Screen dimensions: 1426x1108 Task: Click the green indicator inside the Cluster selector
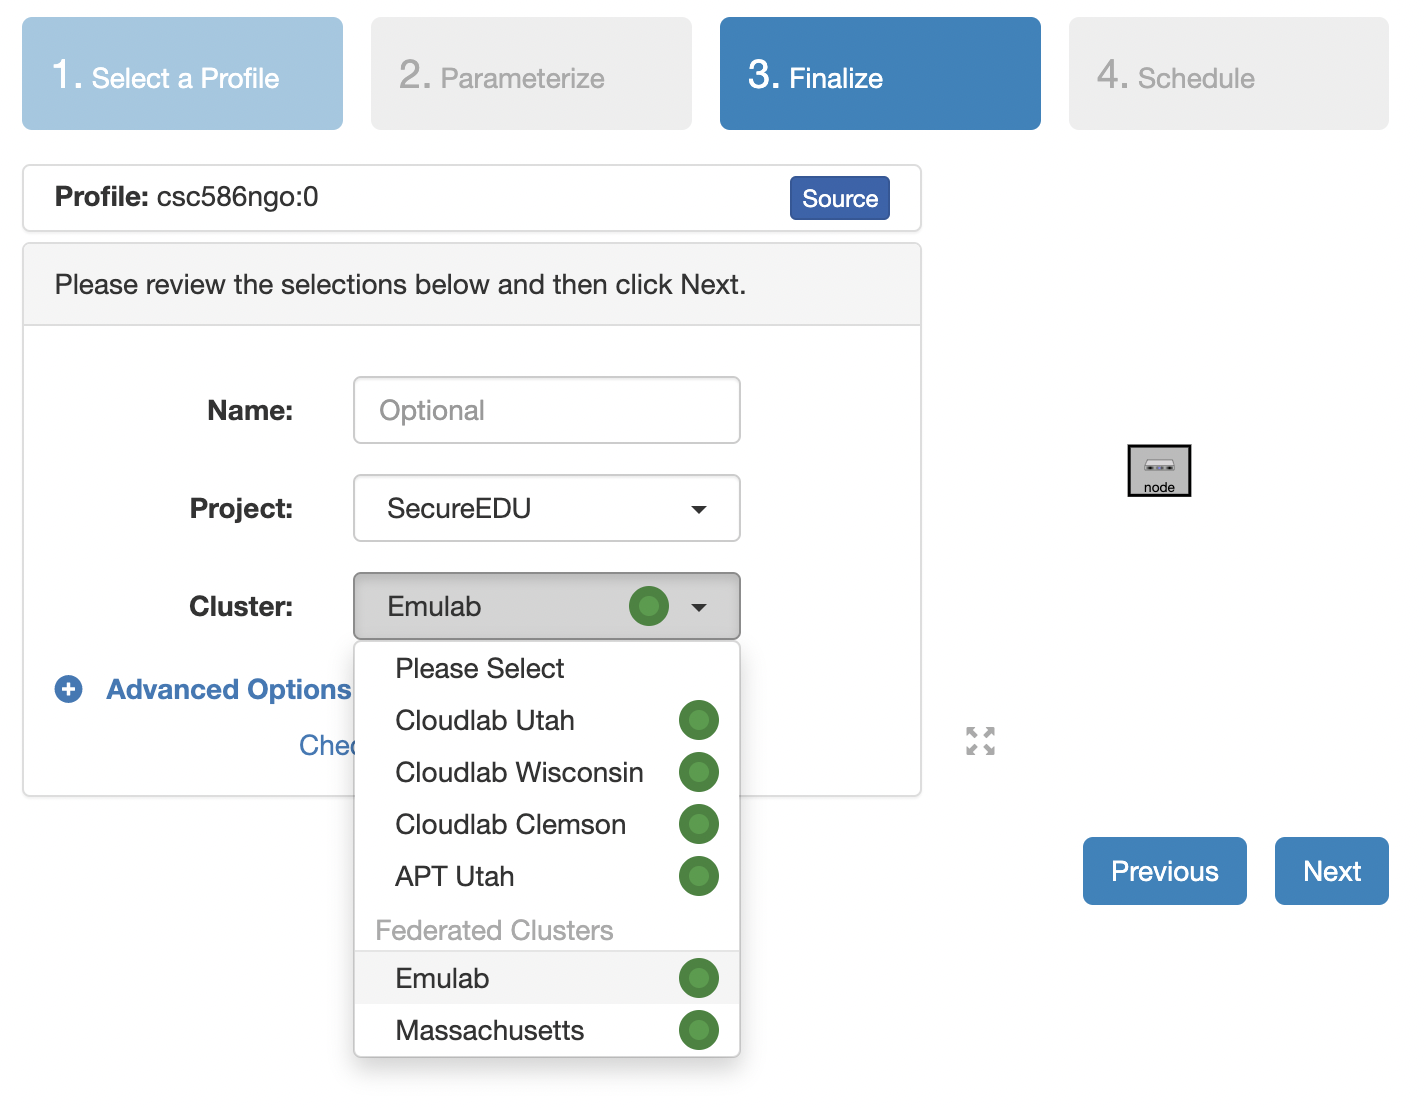[x=649, y=606]
